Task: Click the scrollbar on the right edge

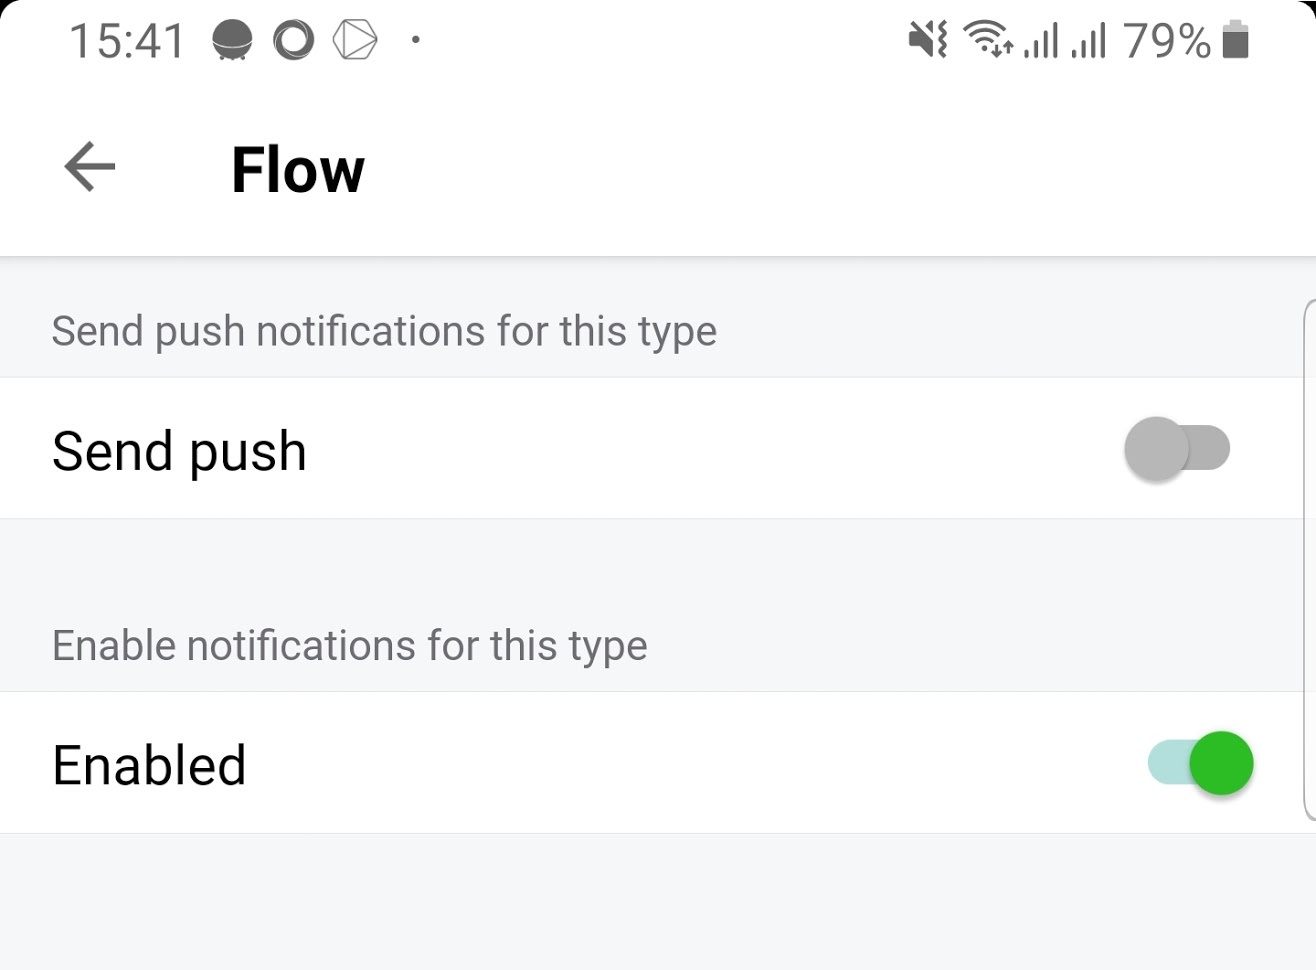Action: (x=1310, y=560)
